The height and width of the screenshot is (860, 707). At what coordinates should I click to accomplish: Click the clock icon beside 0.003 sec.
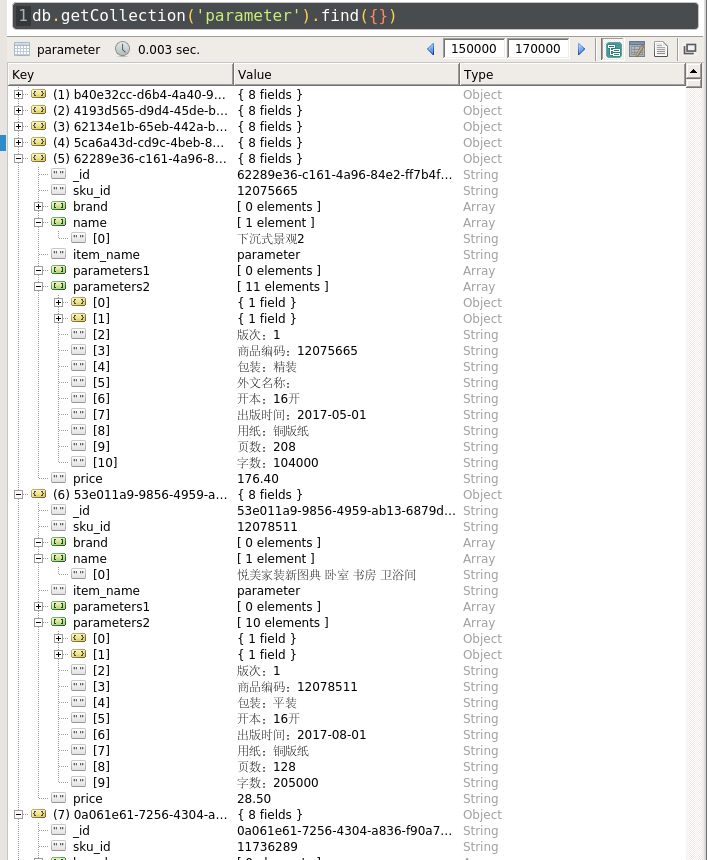(x=122, y=49)
